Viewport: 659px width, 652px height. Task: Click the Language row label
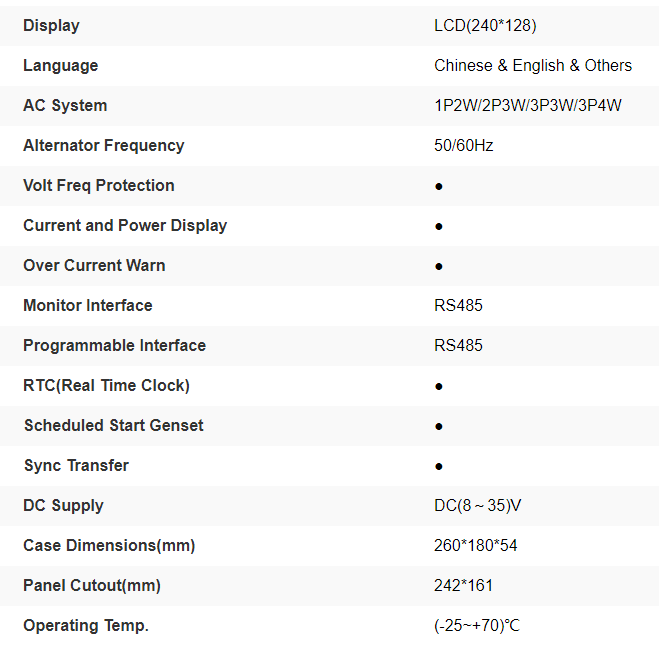[60, 65]
